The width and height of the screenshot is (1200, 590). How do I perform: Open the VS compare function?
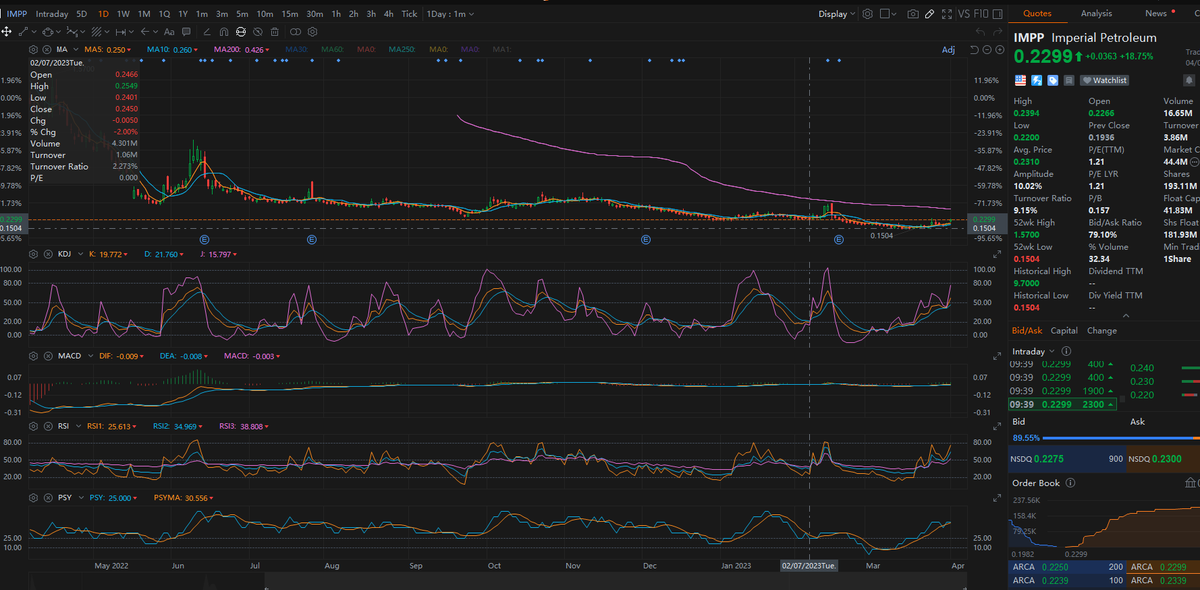pyautogui.click(x=963, y=14)
